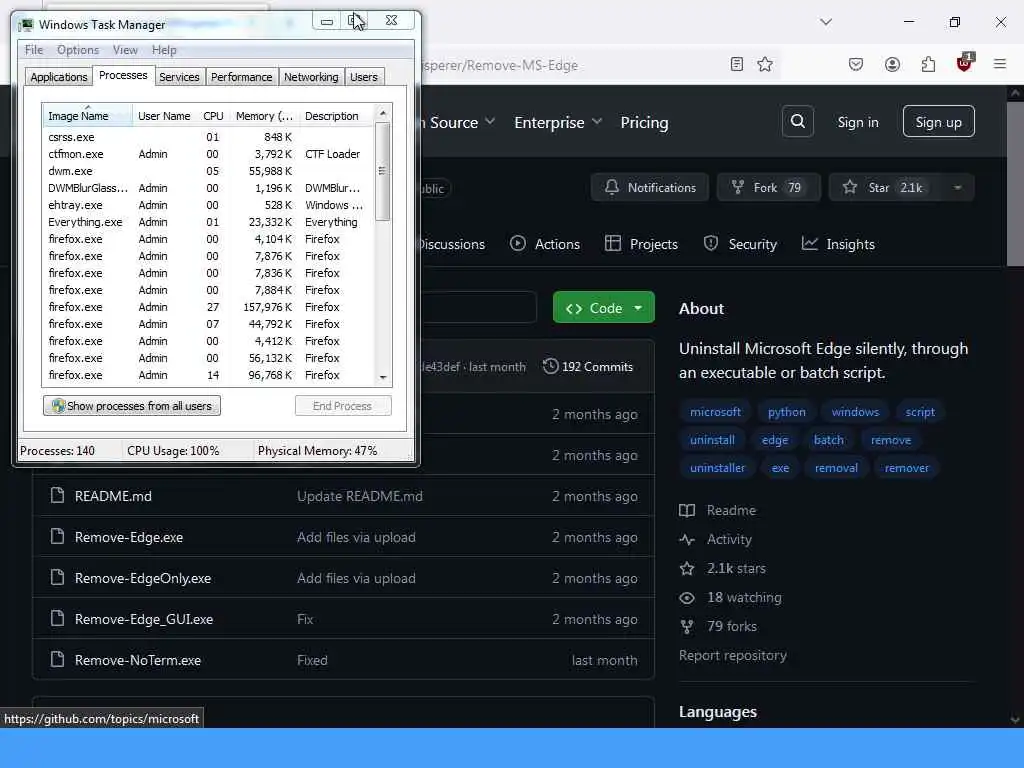The width and height of the screenshot is (1024, 768).
Task: Switch to the Services tab
Action: 179,77
